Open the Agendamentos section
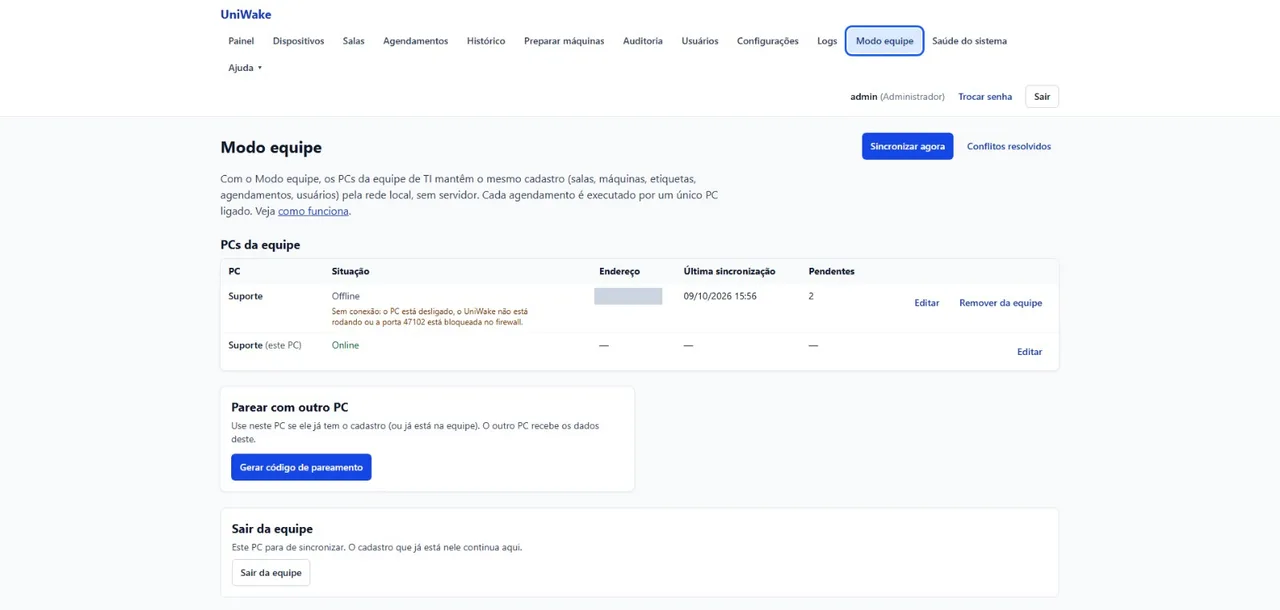Viewport: 1280px width, 610px height. [x=415, y=41]
